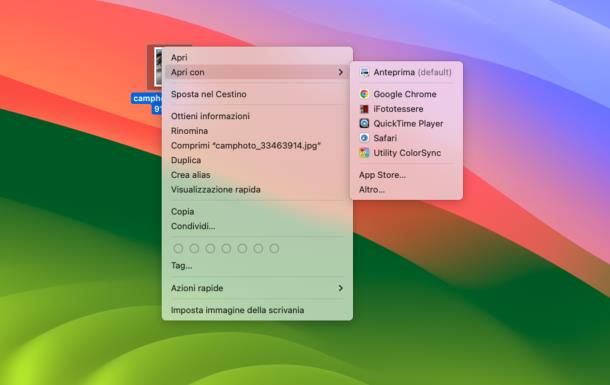The width and height of the screenshot is (610, 385).
Task: Select Comprimi "camphoto_33463914.jpg"
Action: 257,145
